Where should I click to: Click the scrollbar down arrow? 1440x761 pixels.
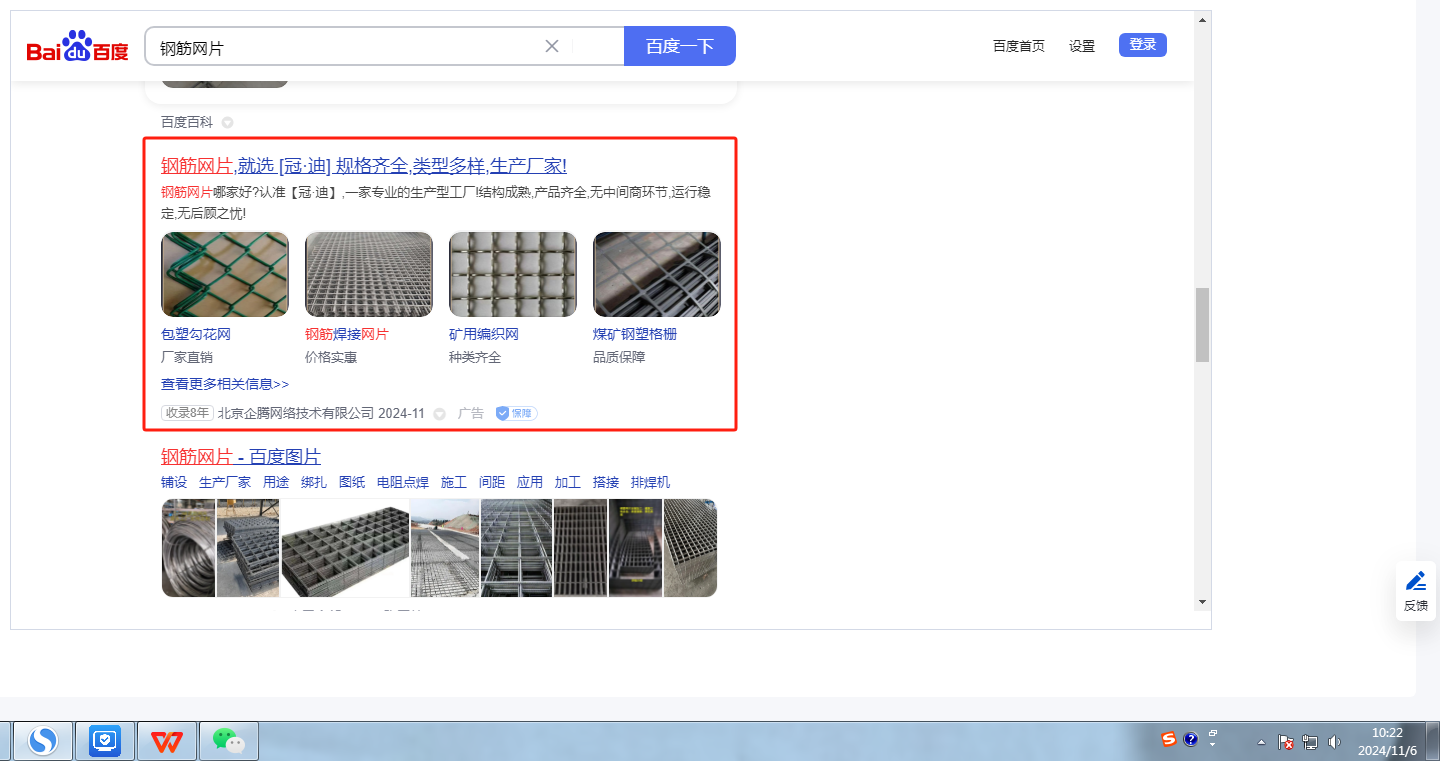(x=1203, y=602)
